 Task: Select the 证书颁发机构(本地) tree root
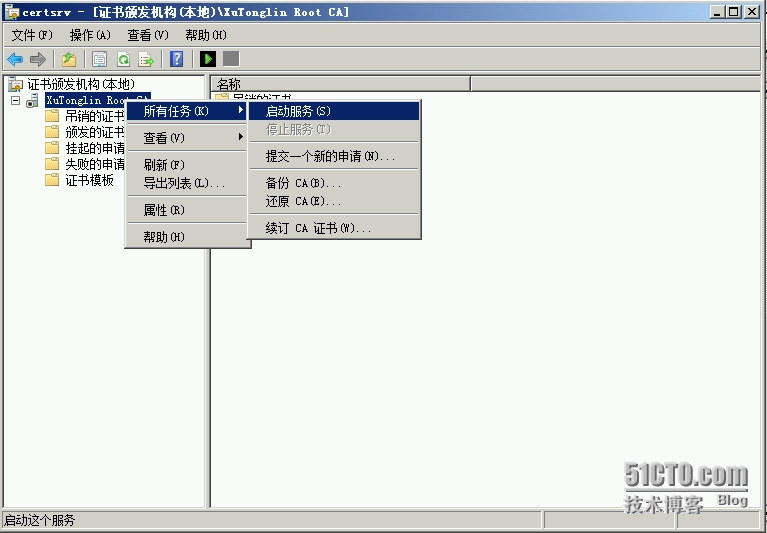click(x=81, y=85)
